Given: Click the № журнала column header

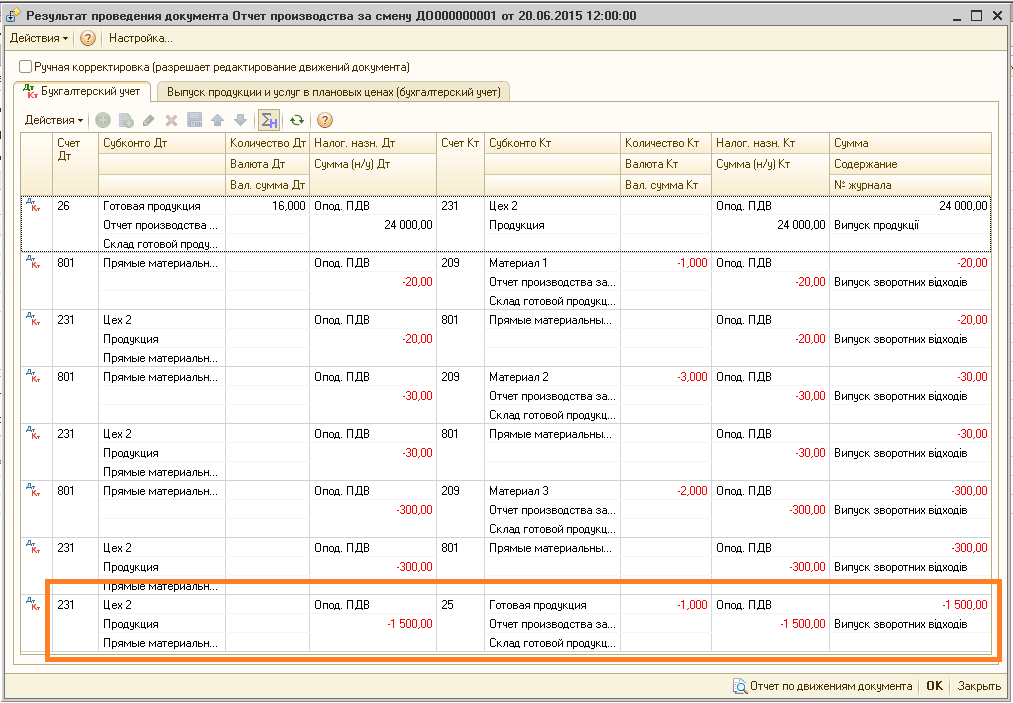Looking at the screenshot, I should pyautogui.click(x=910, y=185).
